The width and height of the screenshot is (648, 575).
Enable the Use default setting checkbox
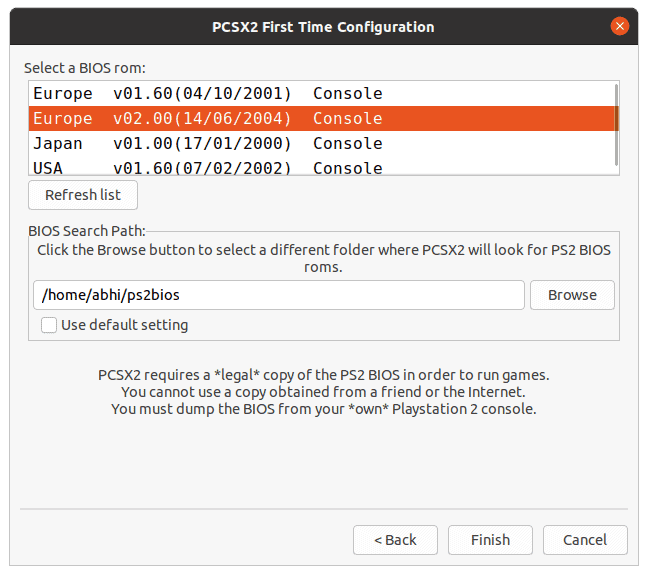[x=49, y=325]
